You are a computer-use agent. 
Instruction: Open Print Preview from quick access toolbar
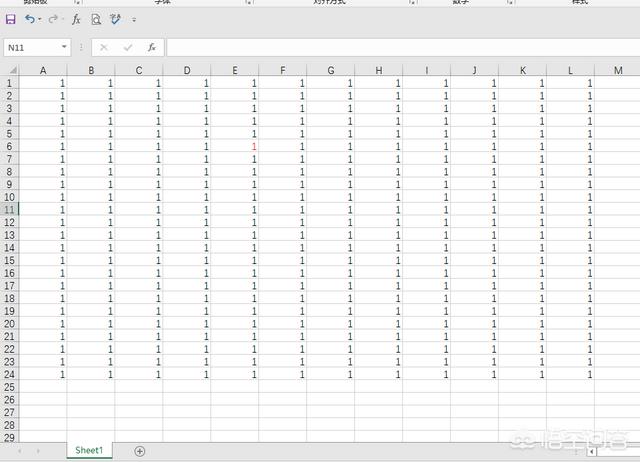pyautogui.click(x=96, y=19)
